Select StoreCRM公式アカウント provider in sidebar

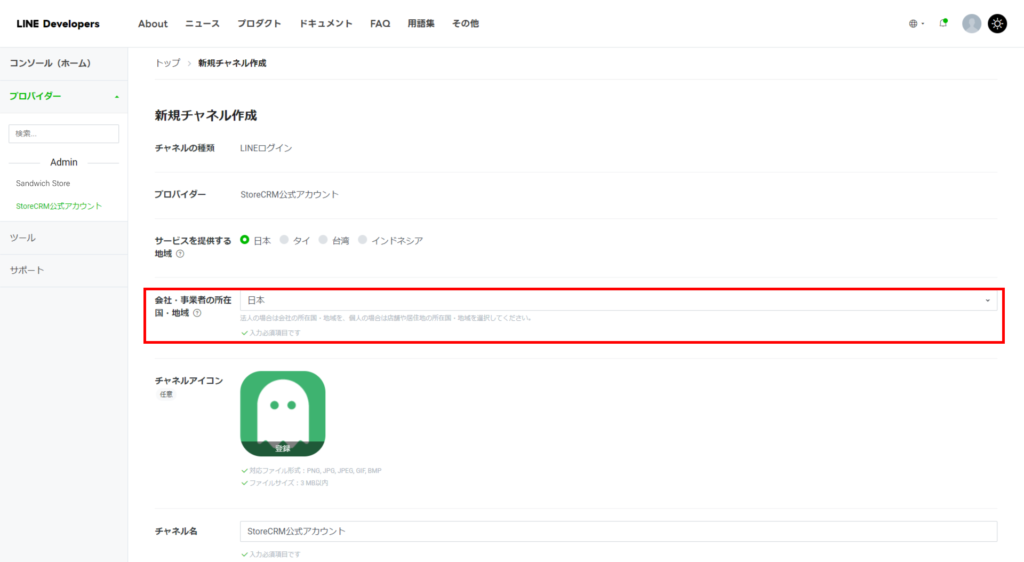(59, 206)
